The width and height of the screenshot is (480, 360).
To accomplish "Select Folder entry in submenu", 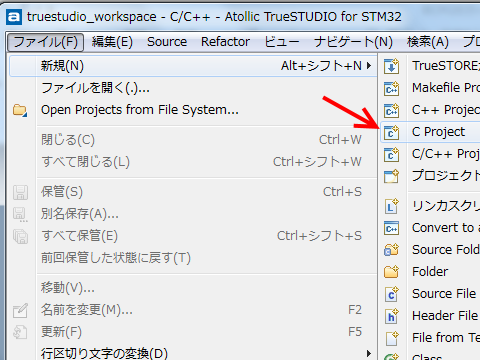I will coord(430,272).
